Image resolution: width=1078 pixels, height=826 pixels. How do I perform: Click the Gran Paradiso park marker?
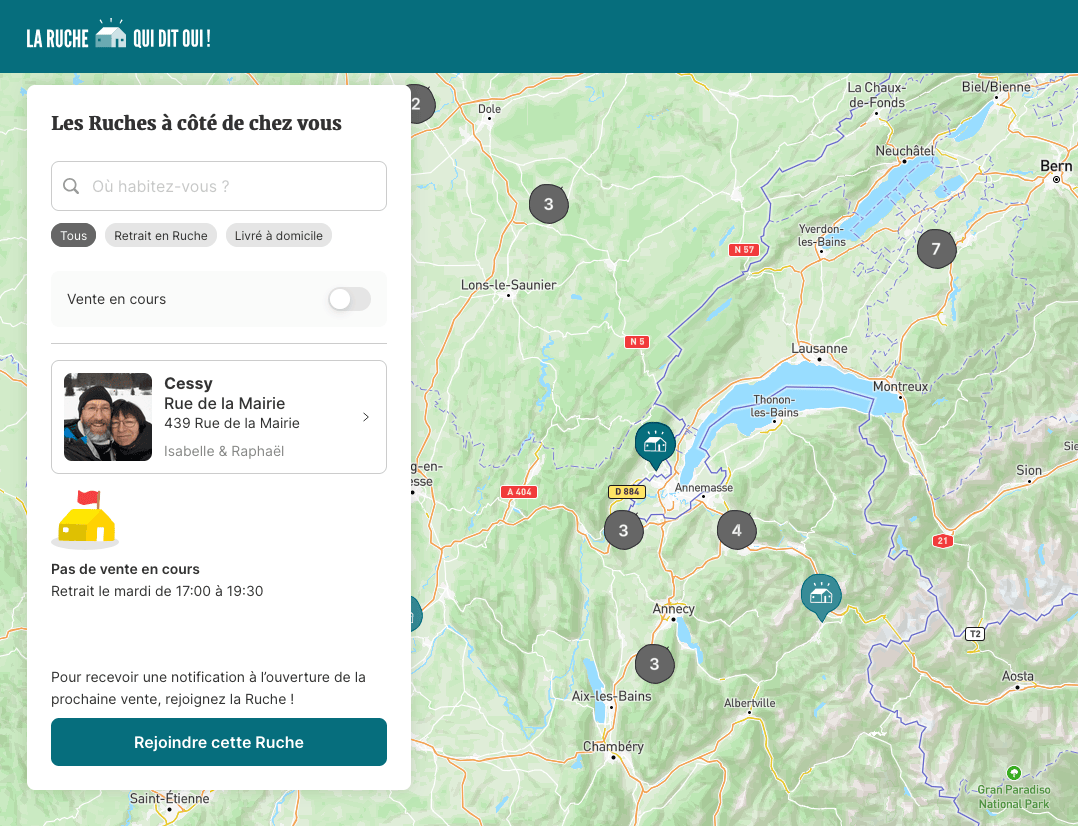click(1013, 773)
